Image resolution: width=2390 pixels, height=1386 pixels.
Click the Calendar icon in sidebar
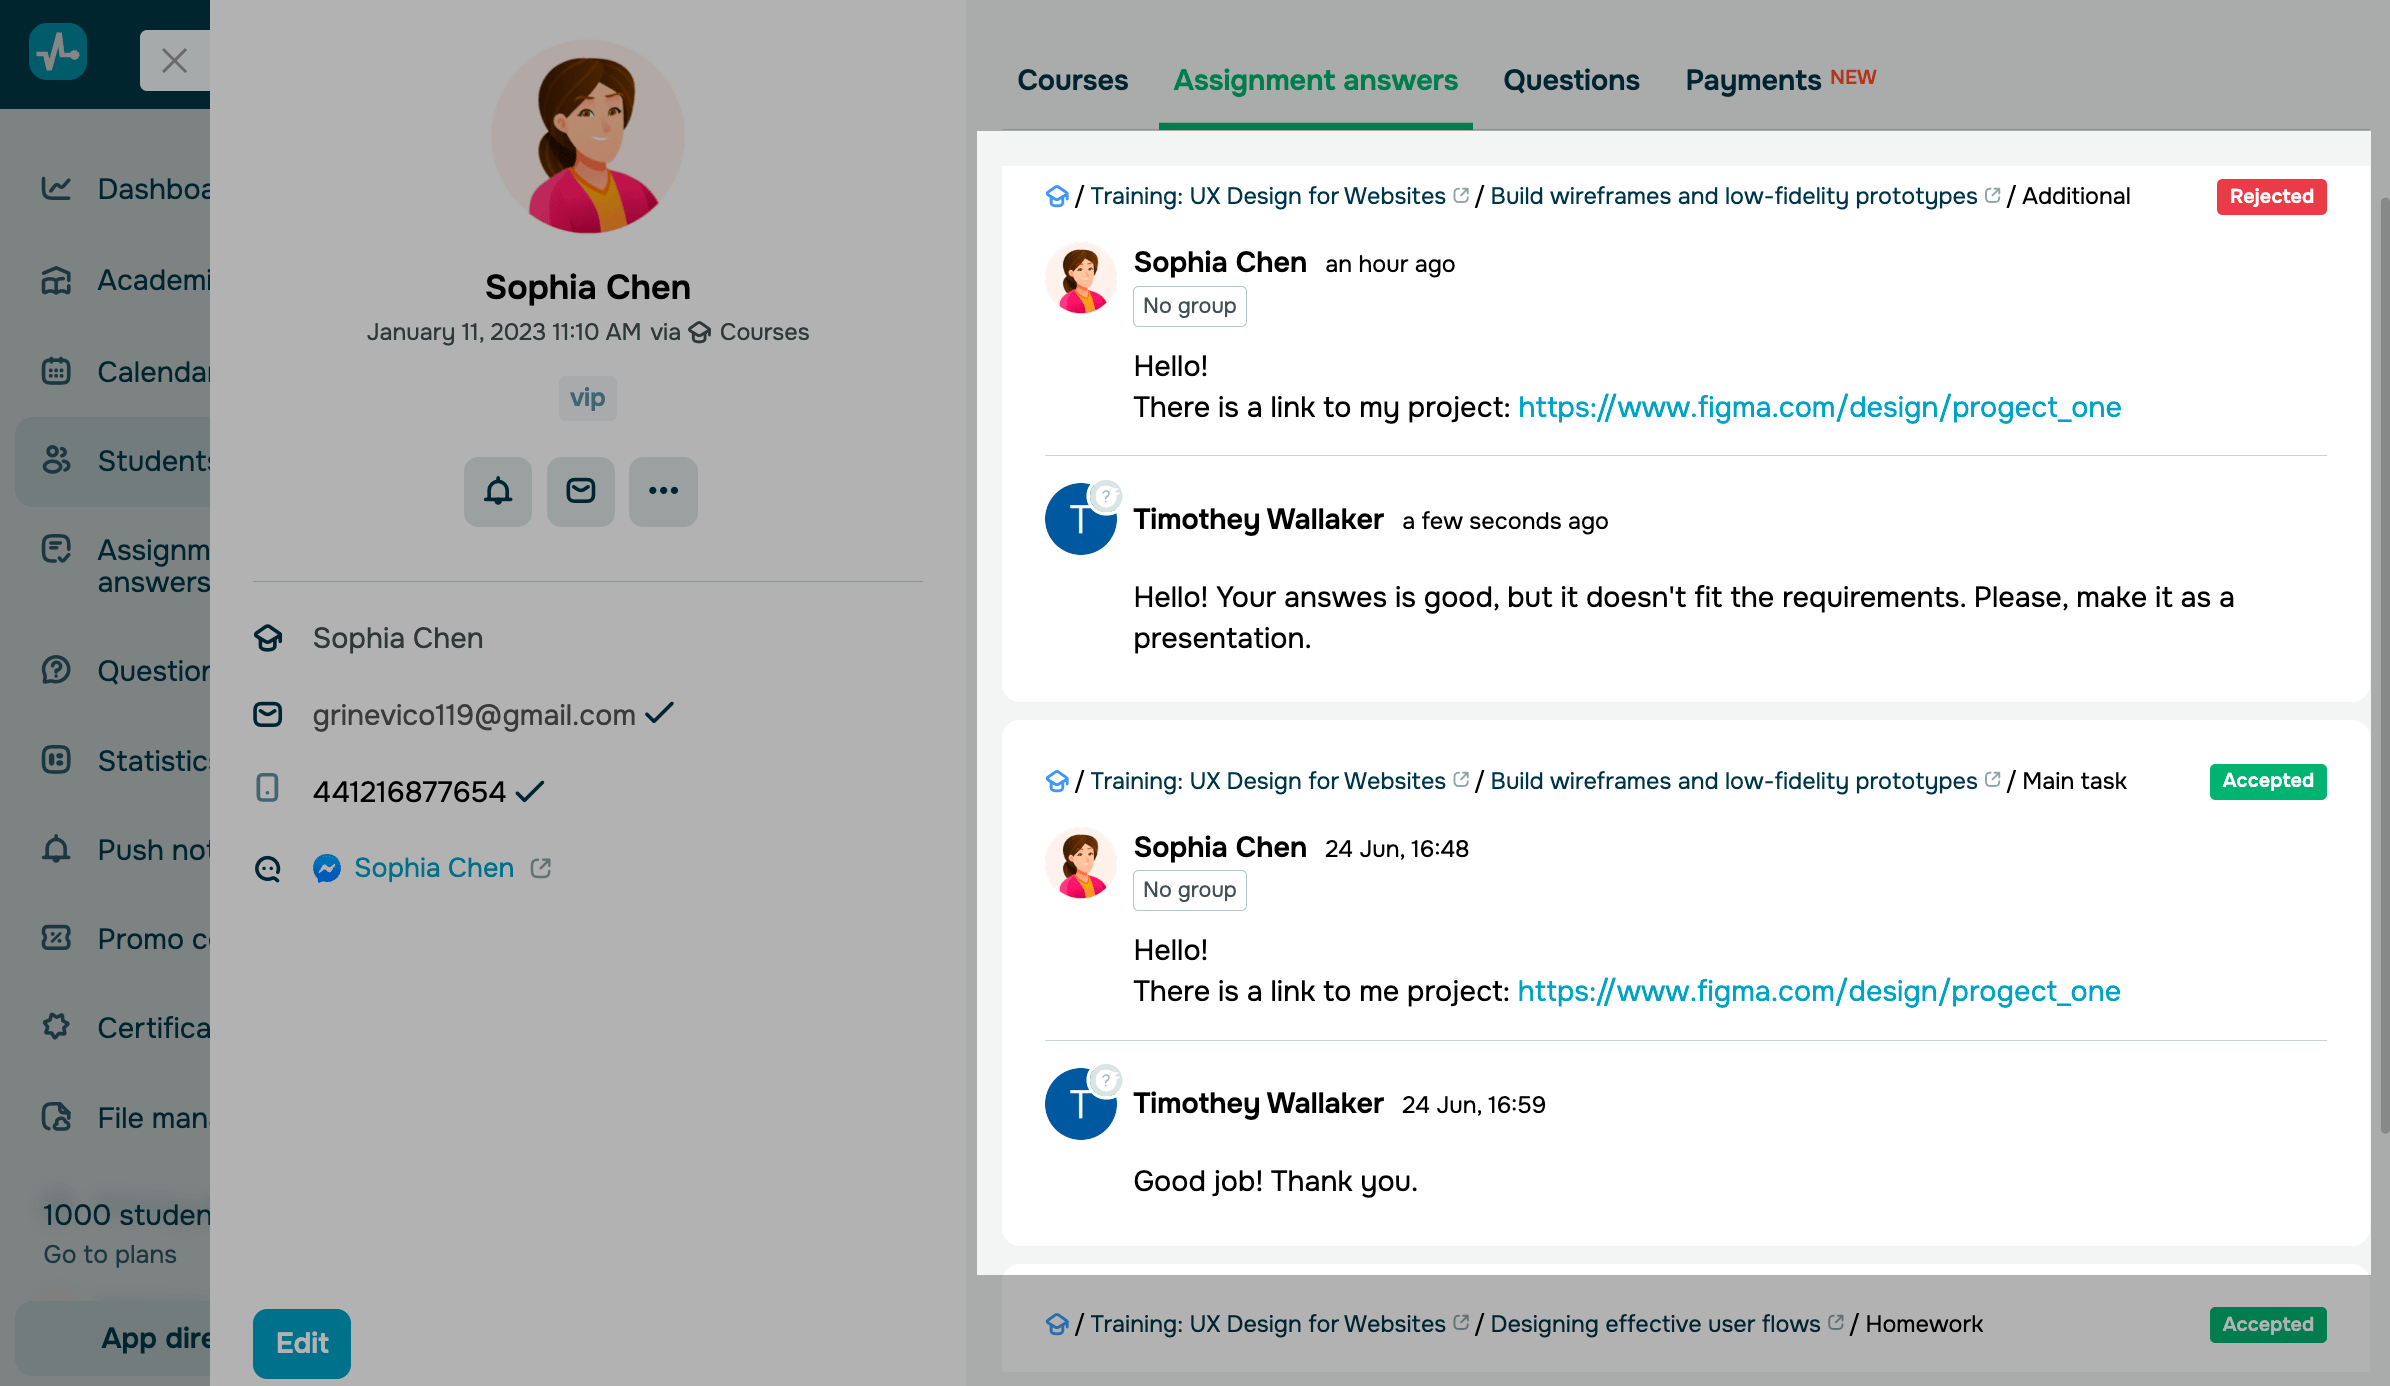point(56,371)
